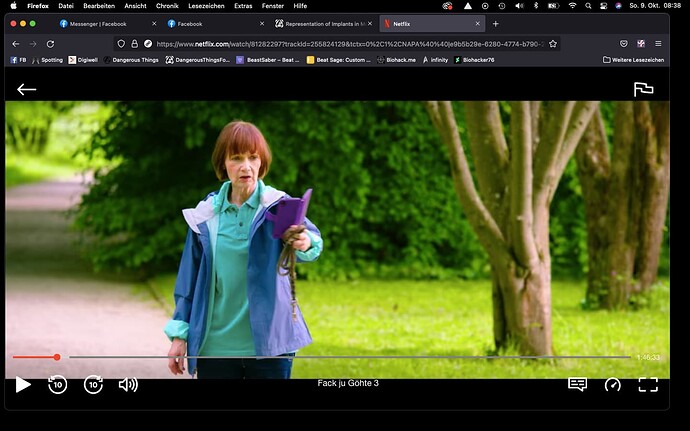This screenshot has width=690, height=431.
Task: Play the Netflix video
Action: click(23, 384)
